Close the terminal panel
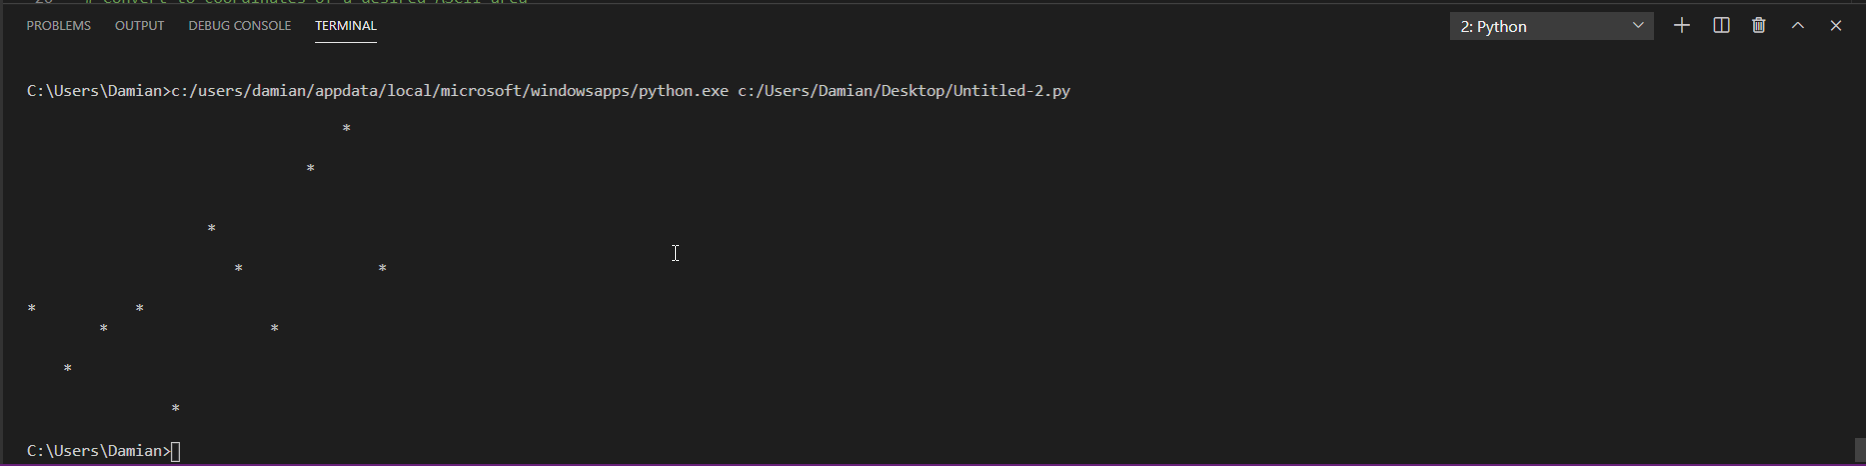 [x=1836, y=26]
